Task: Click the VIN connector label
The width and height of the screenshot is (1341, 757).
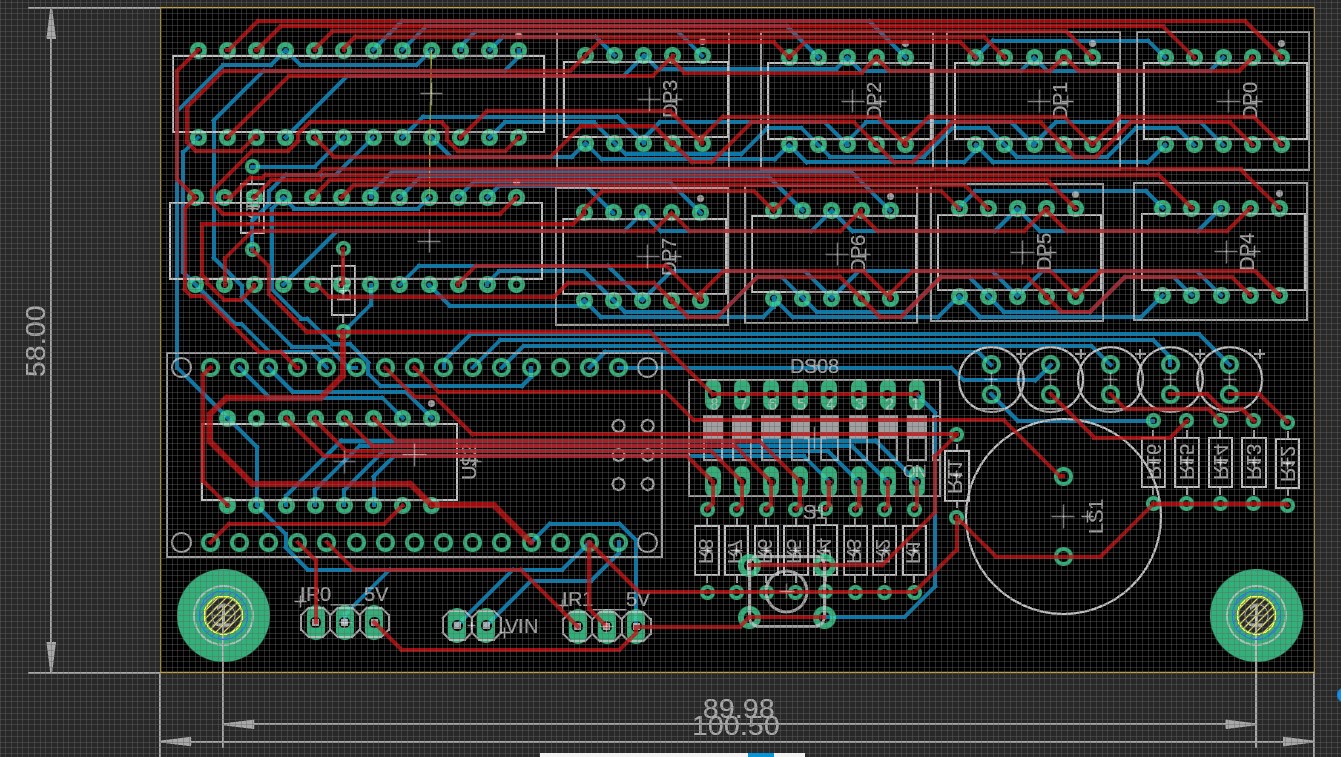Action: 520,627
